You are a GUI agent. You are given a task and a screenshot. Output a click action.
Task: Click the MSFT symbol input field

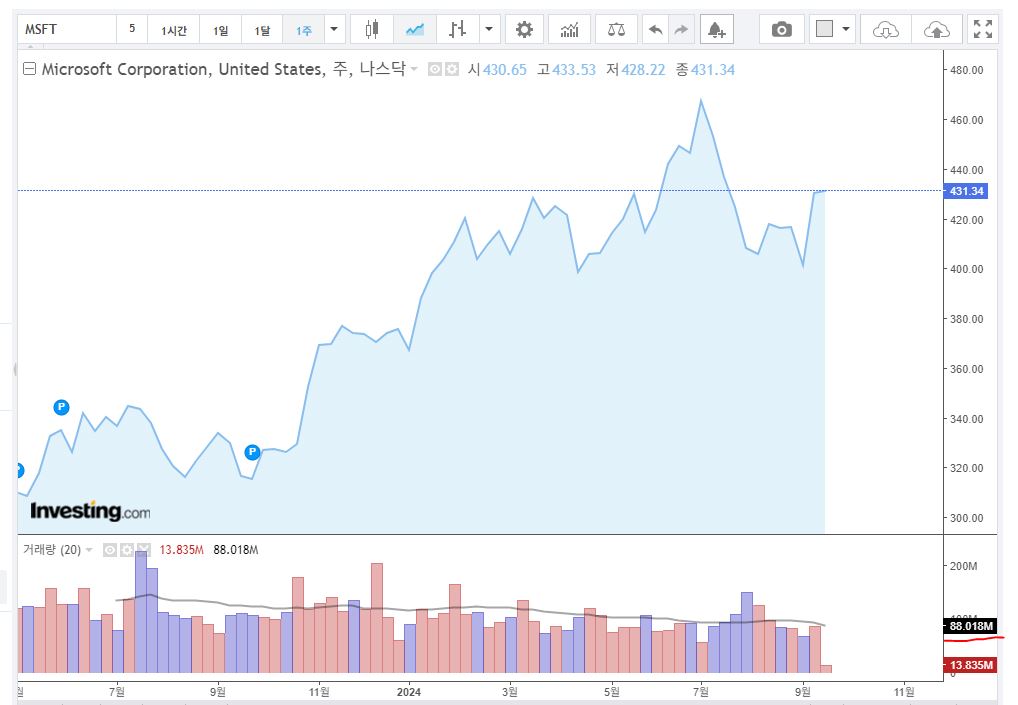[x=67, y=29]
